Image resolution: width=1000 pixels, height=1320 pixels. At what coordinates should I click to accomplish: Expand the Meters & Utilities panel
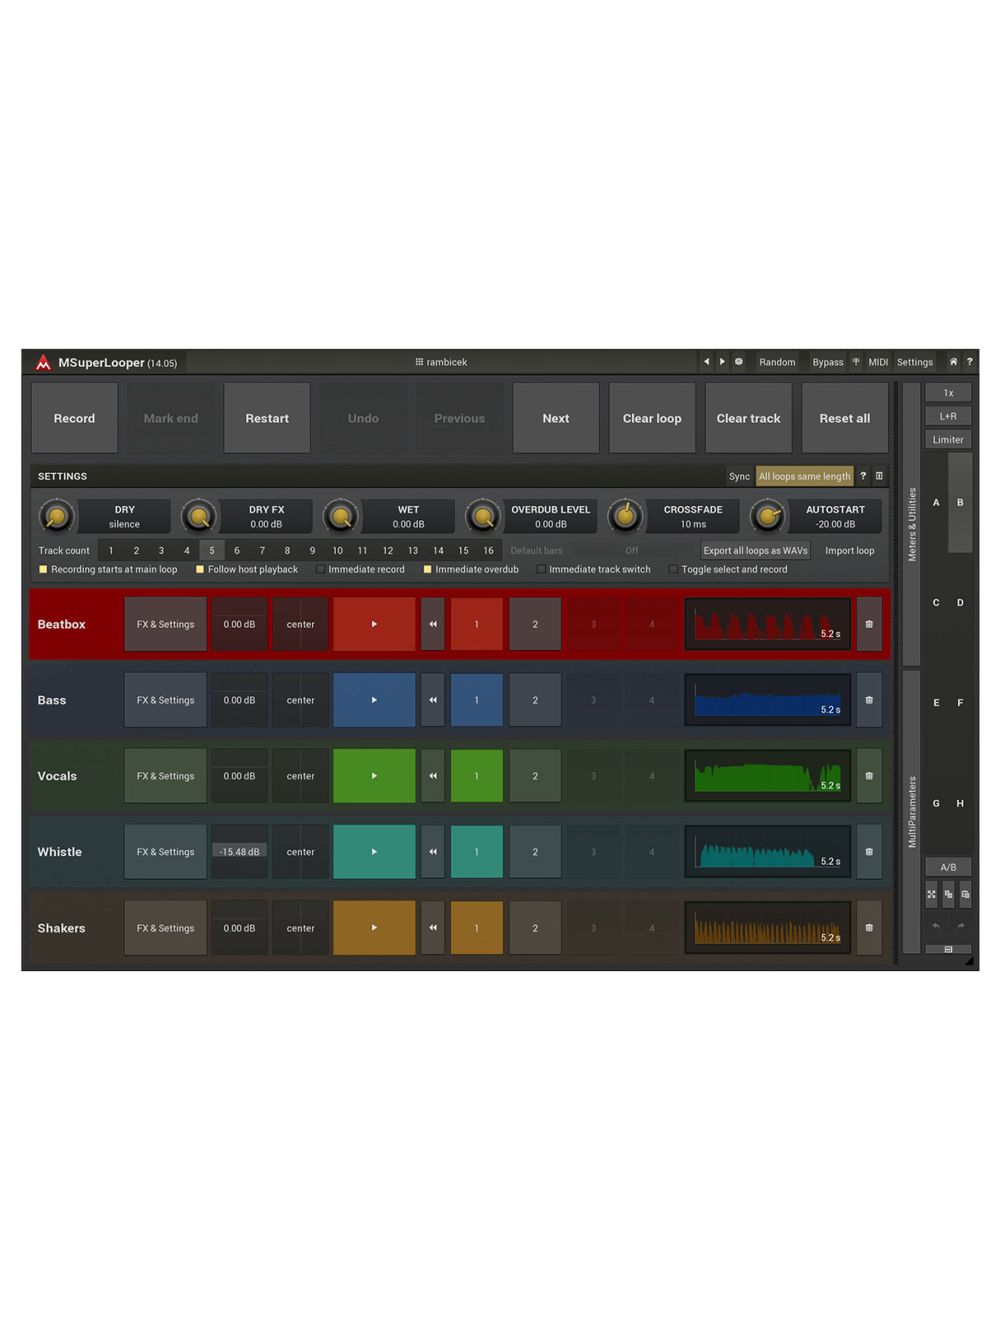911,524
